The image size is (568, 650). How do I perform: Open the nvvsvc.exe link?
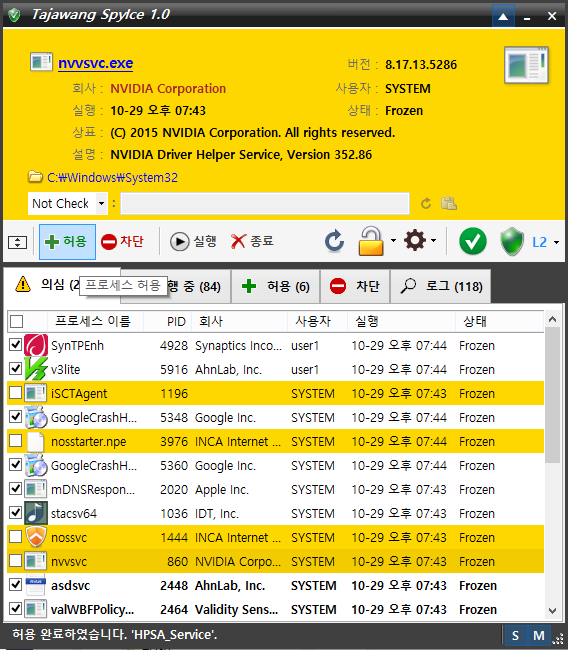click(x=95, y=63)
